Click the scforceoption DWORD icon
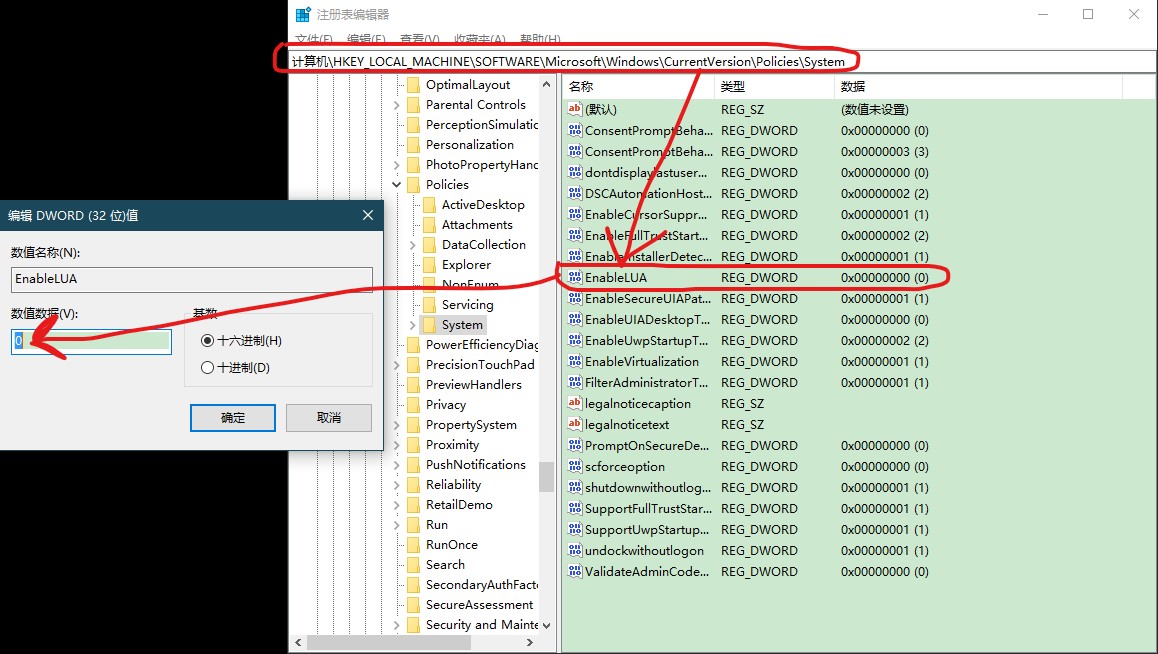The height and width of the screenshot is (654, 1158). (575, 467)
